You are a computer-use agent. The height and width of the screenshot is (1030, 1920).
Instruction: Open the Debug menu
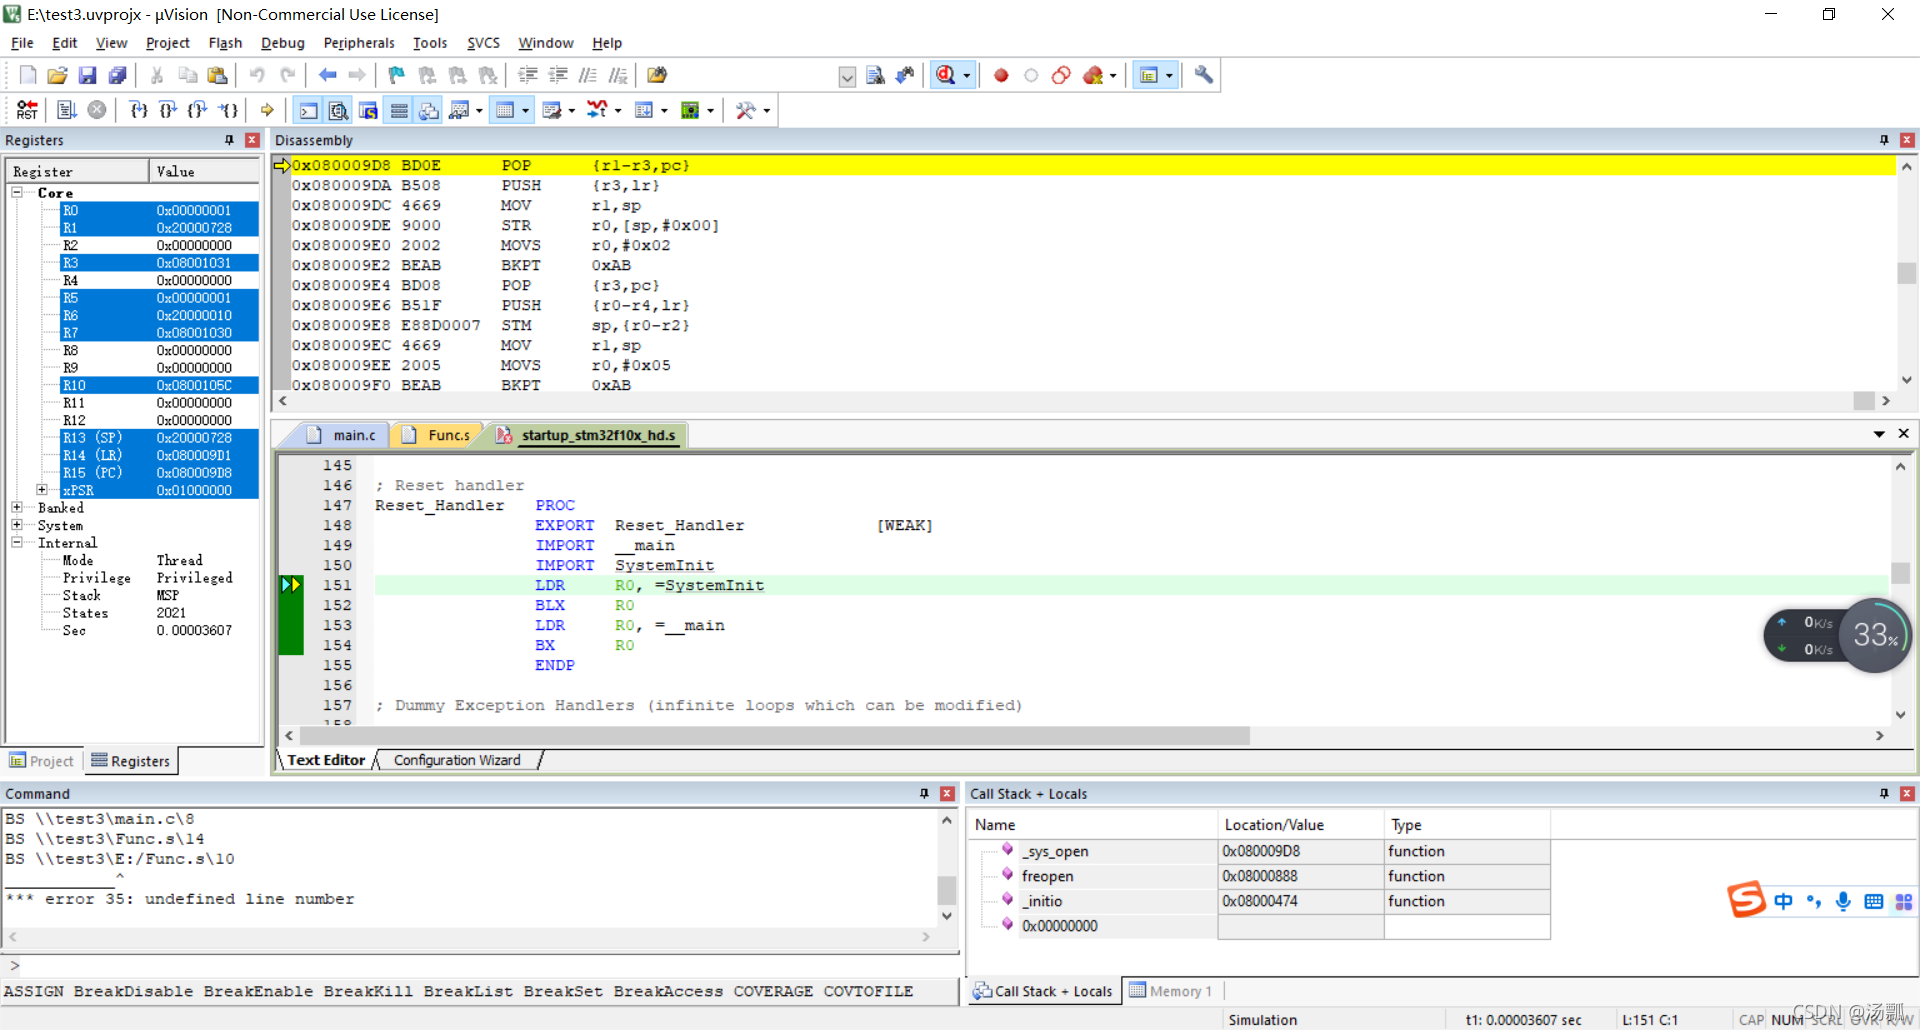click(x=282, y=43)
